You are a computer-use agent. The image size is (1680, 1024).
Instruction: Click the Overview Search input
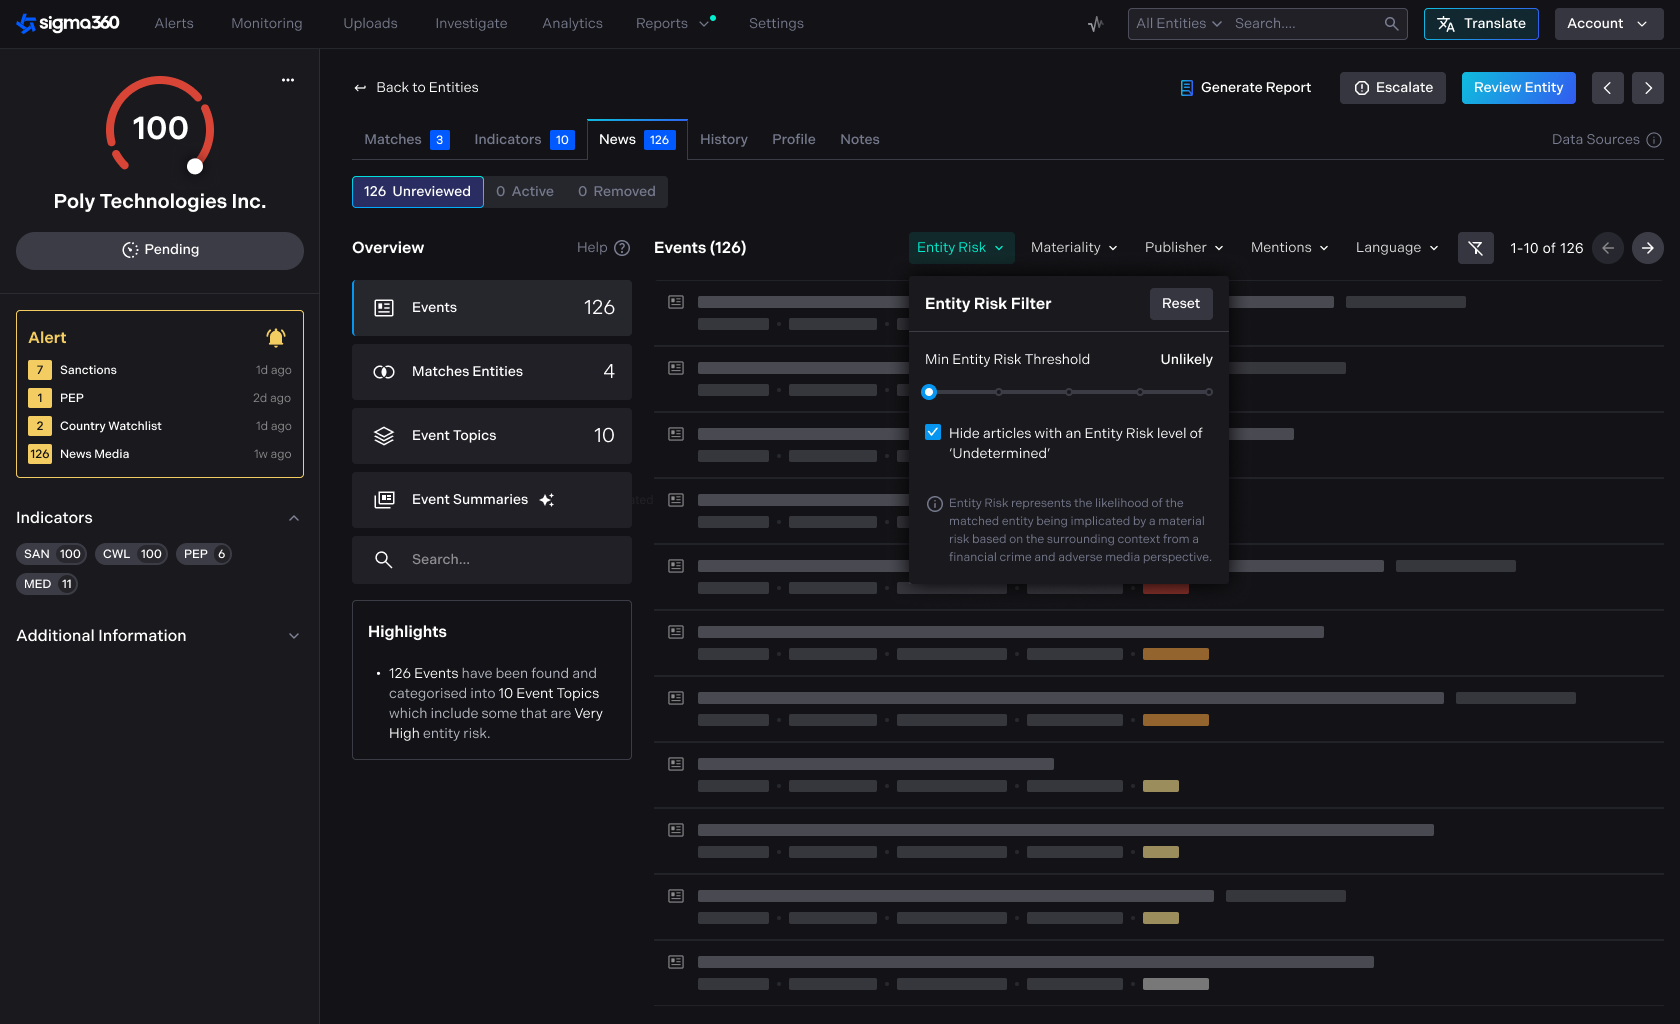(x=492, y=560)
